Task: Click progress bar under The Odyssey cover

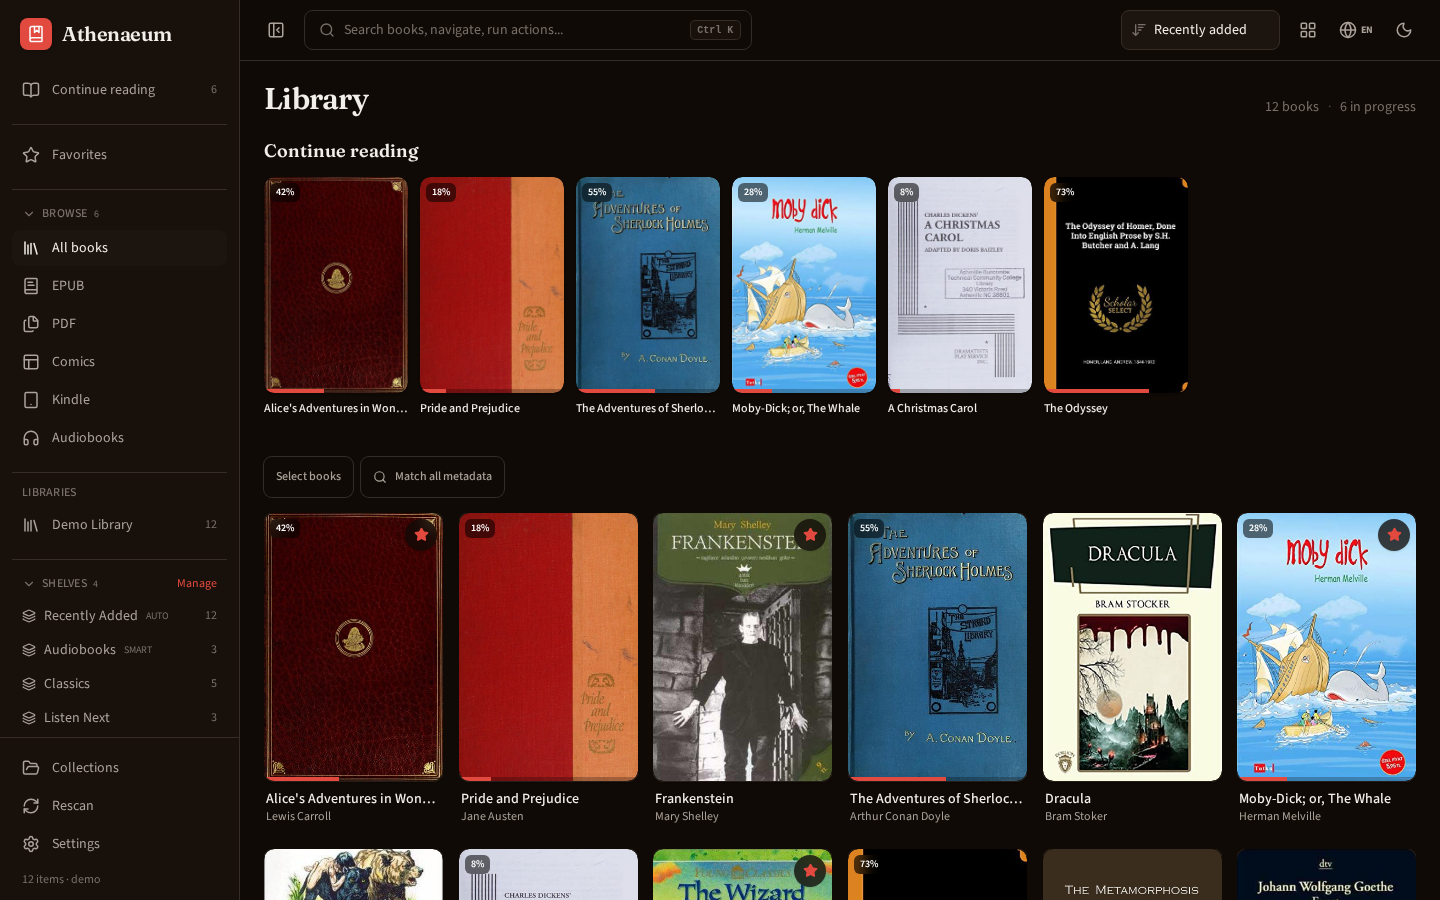Action: tap(1116, 391)
